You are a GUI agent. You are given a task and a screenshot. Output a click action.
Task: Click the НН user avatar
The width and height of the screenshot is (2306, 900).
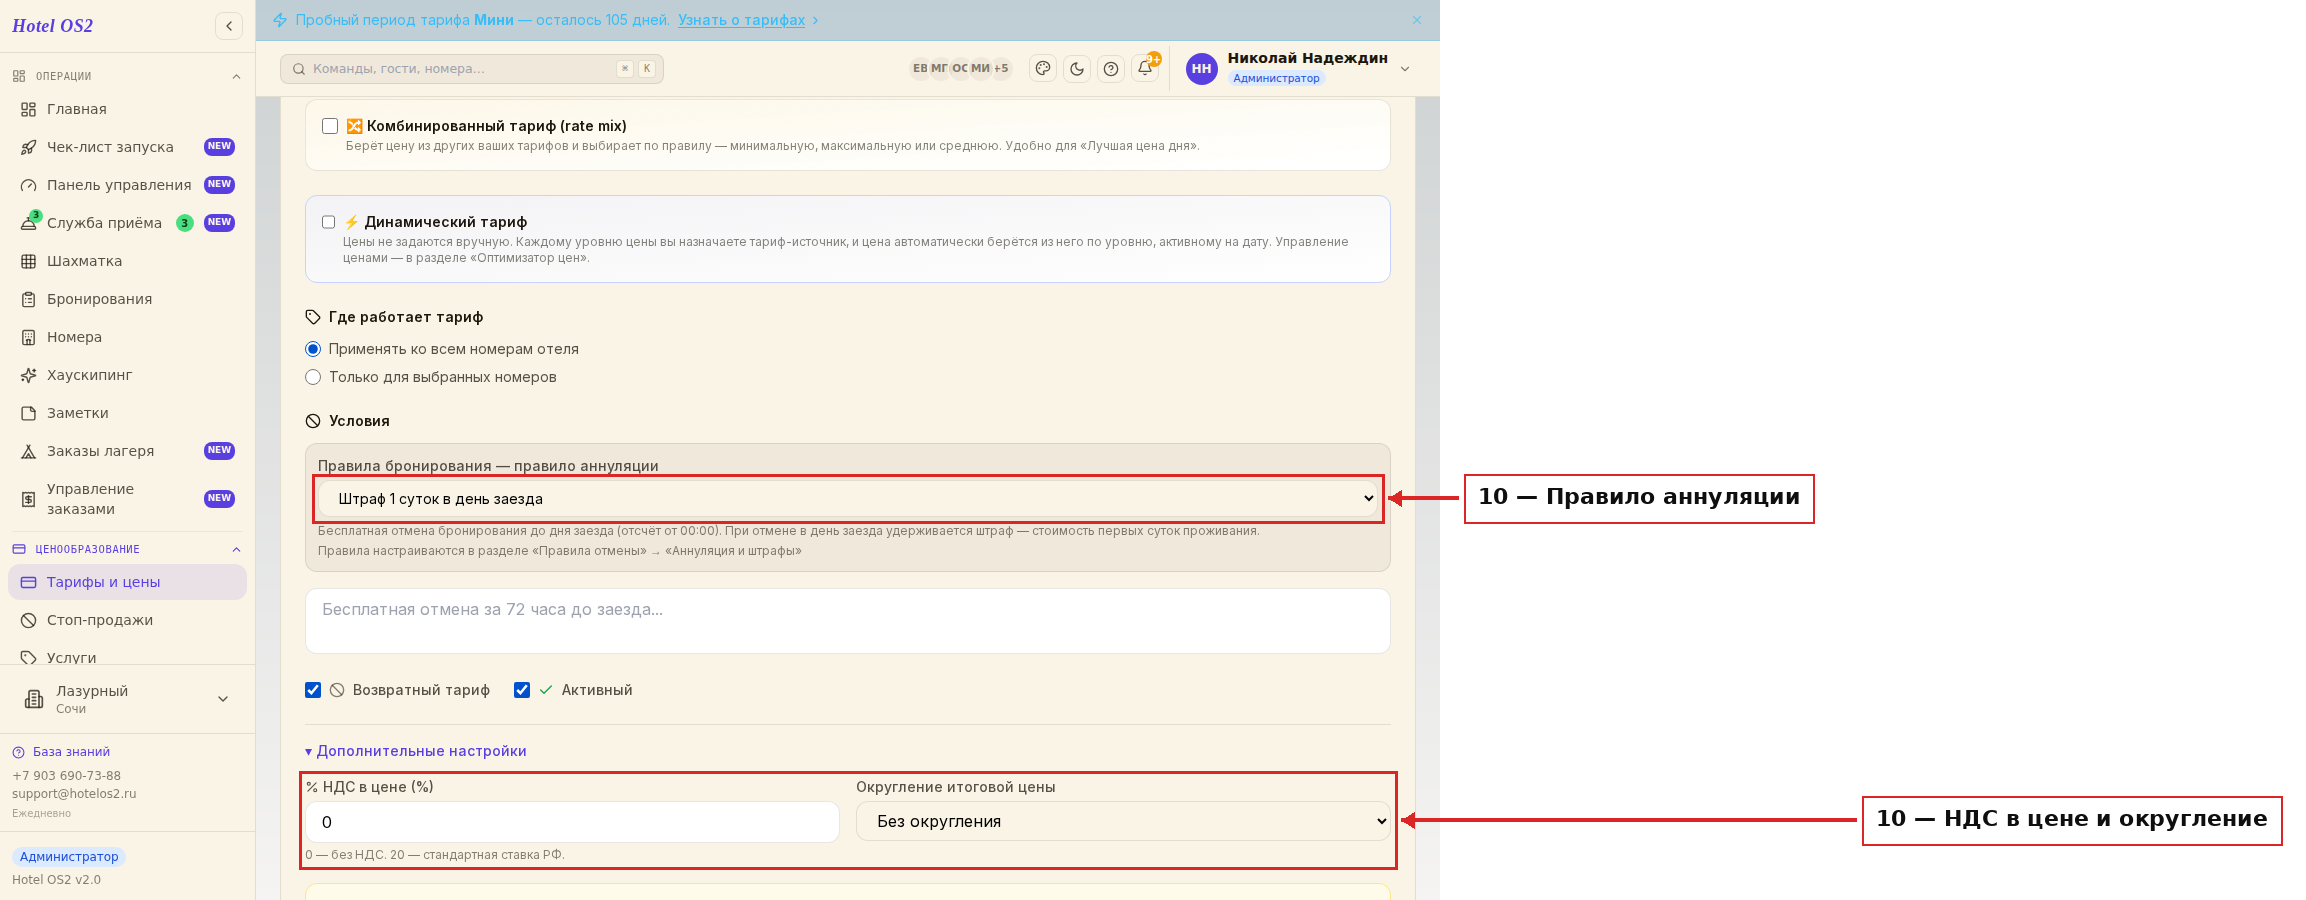click(x=1202, y=69)
